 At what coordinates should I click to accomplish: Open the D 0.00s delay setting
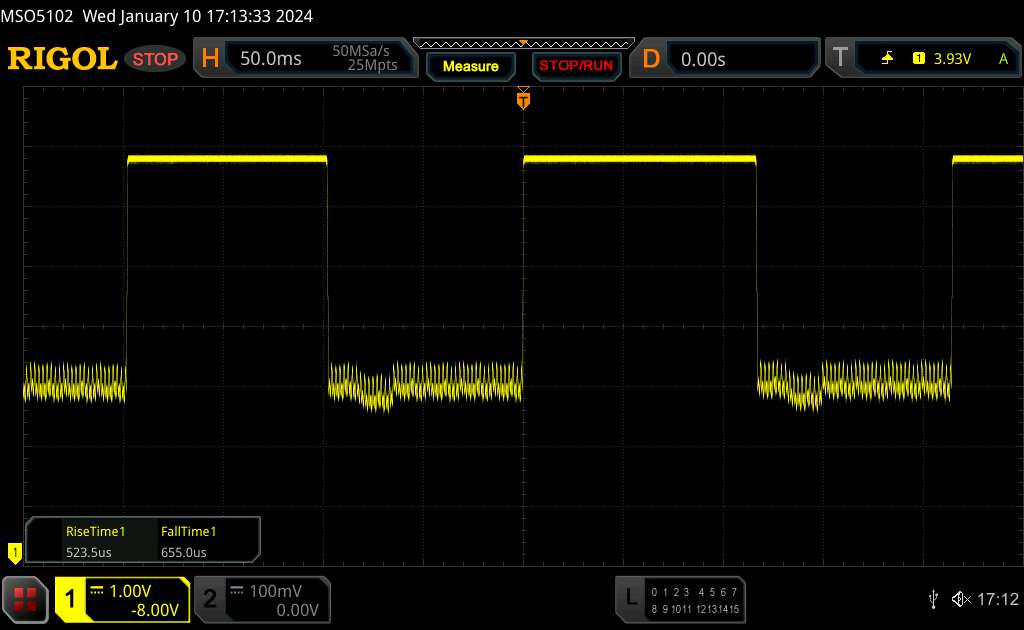click(x=703, y=59)
